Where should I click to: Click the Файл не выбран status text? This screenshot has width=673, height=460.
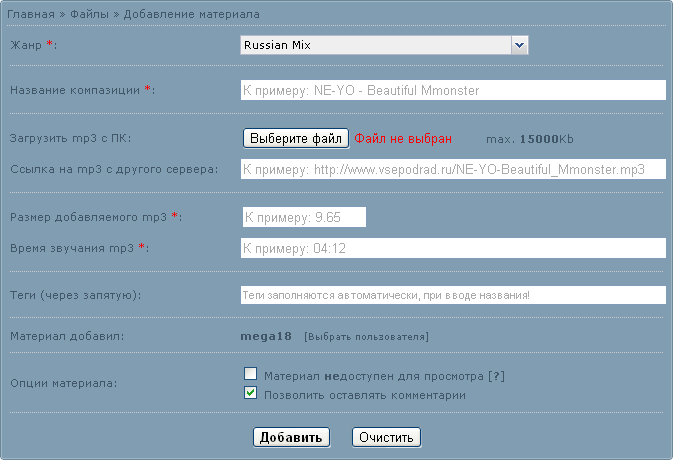[x=403, y=139]
